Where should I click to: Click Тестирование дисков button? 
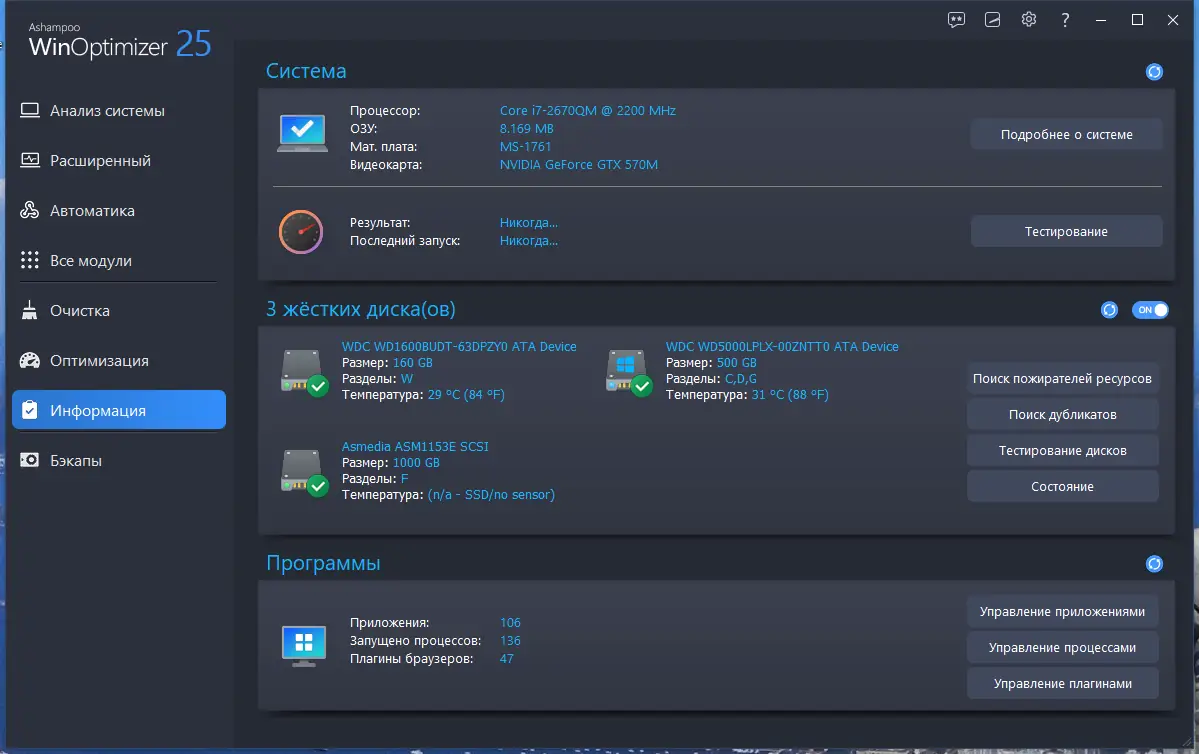[x=1062, y=450]
